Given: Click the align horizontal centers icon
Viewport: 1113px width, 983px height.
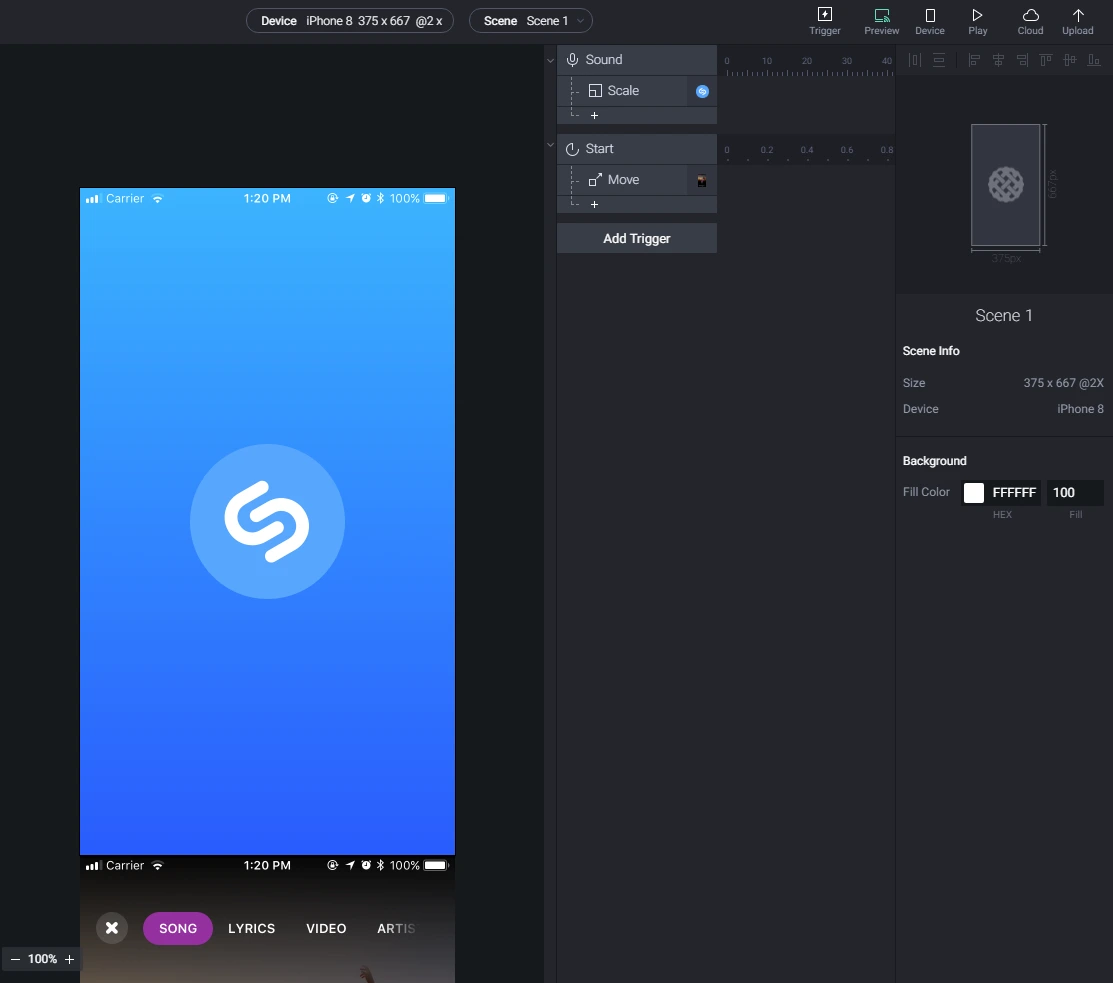Looking at the screenshot, I should [998, 60].
